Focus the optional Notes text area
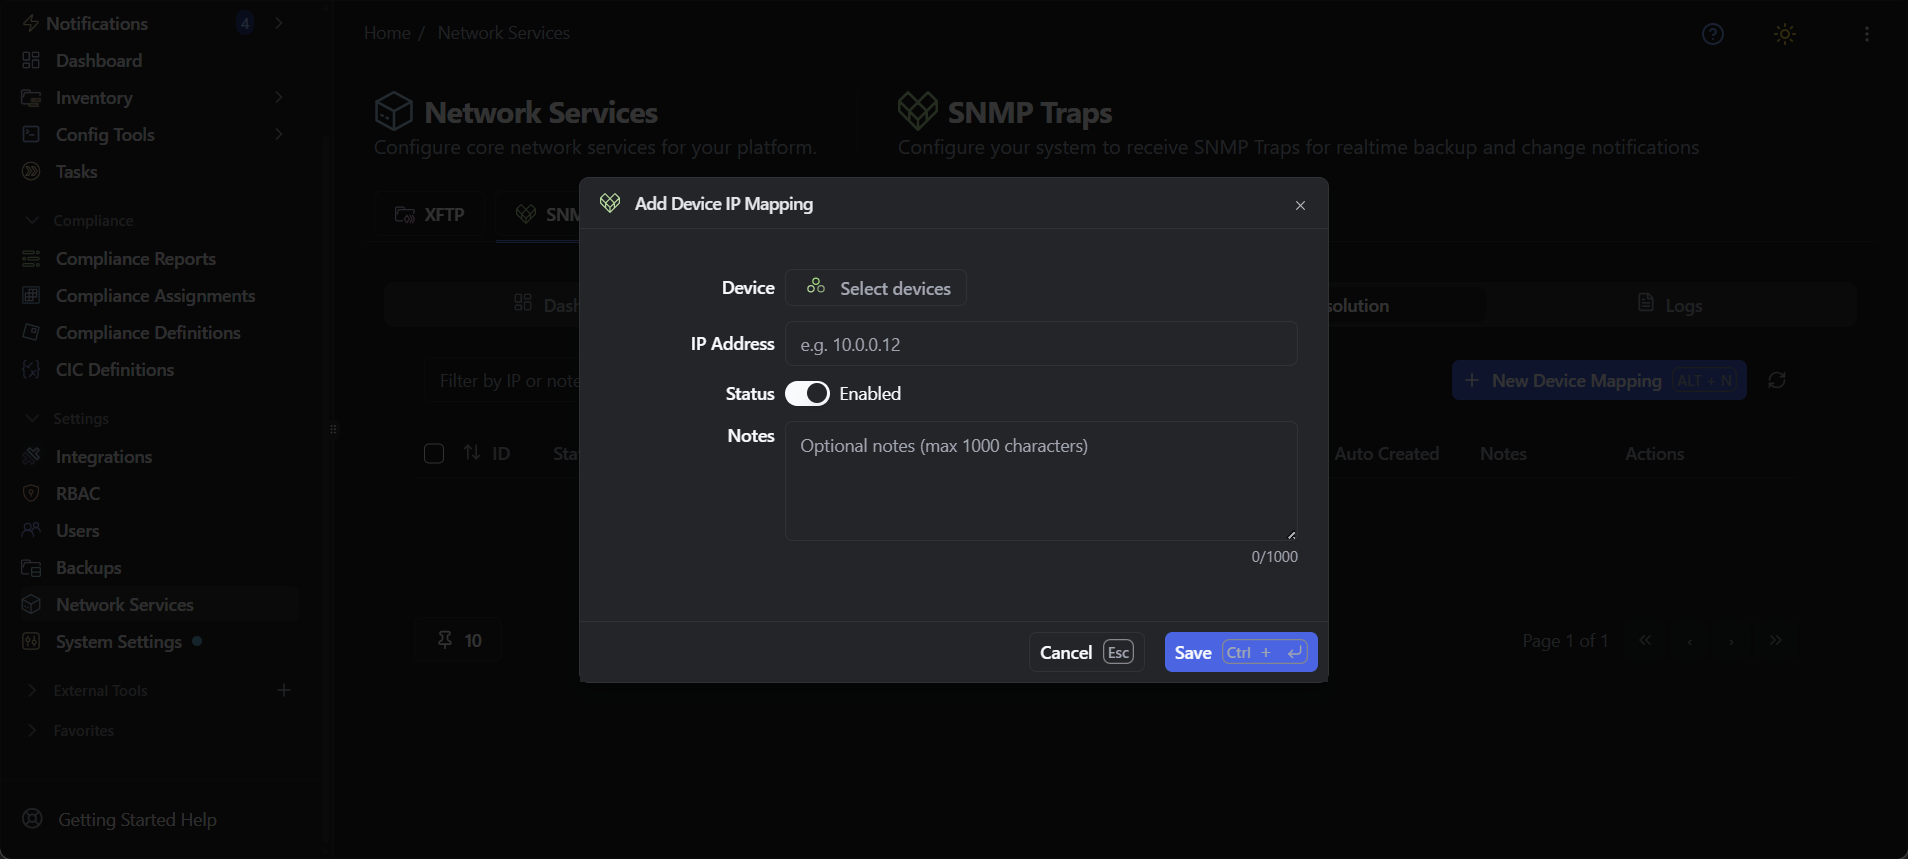This screenshot has height=859, width=1908. 1041,481
